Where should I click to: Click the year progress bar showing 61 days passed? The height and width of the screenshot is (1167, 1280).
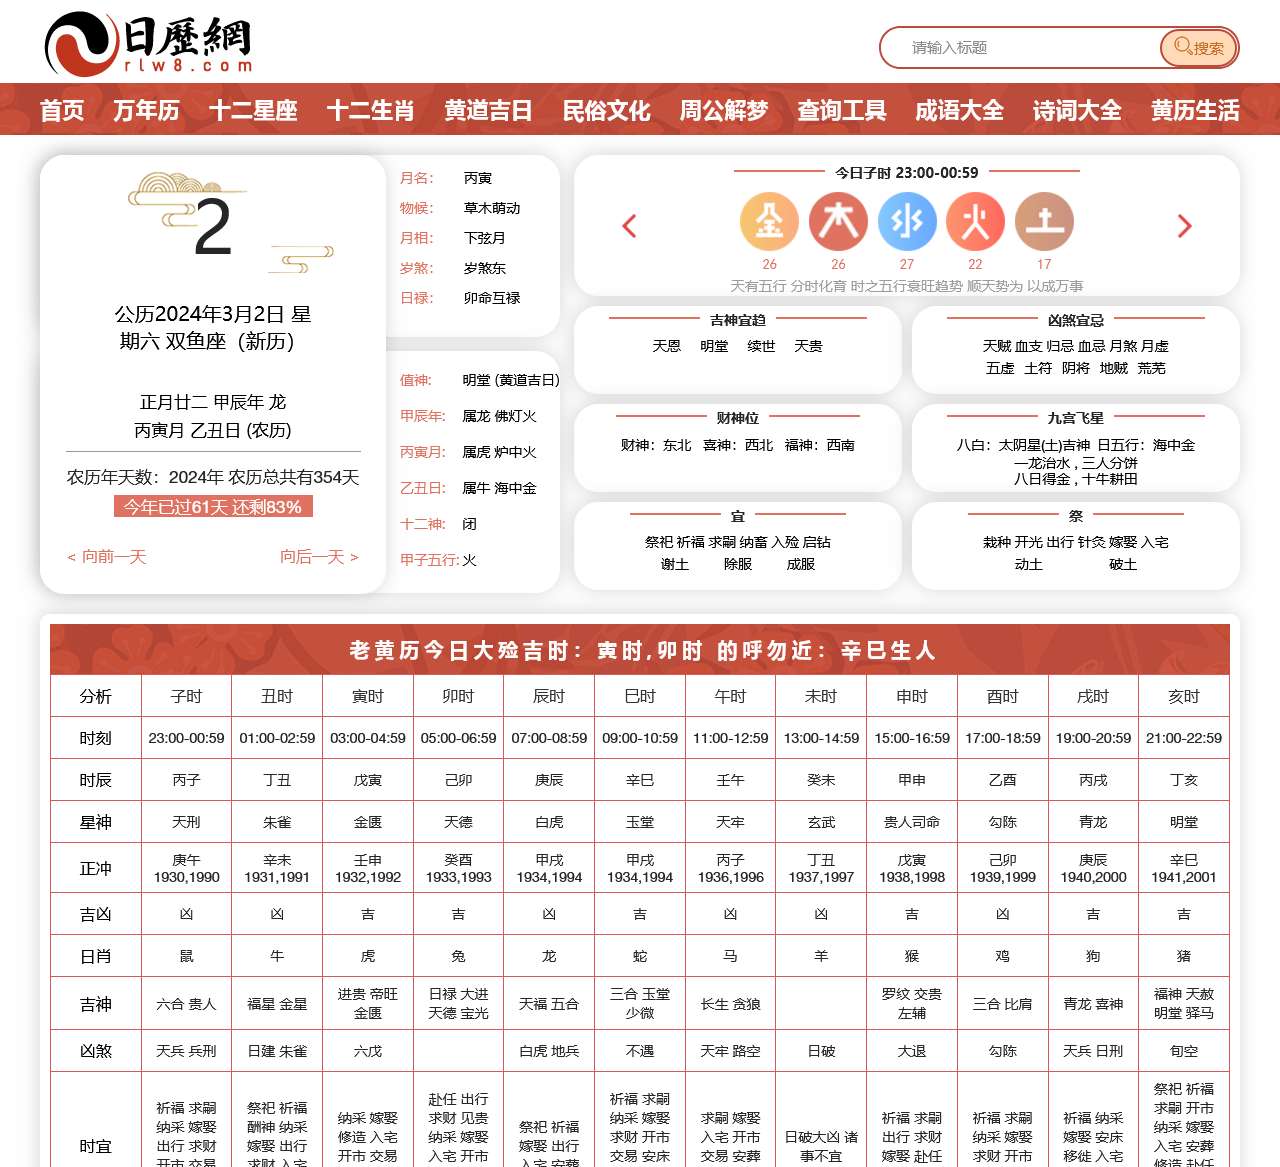click(213, 507)
